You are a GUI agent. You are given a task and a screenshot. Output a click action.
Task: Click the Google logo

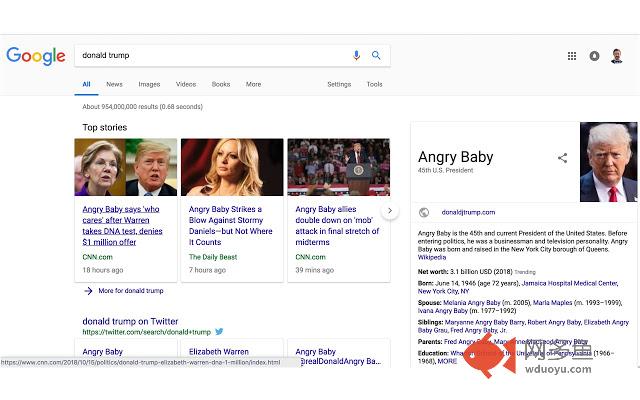tap(36, 56)
